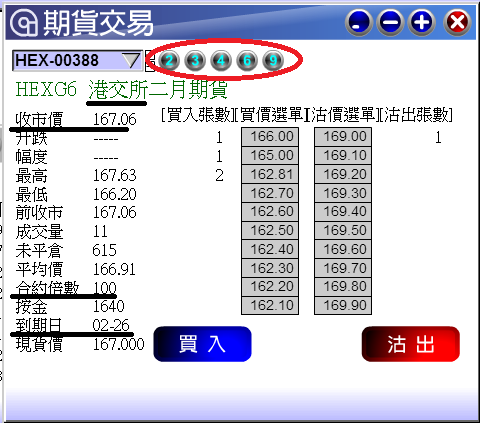480x423 pixels.
Task: Select ask price 169.50
Action: click(x=343, y=230)
